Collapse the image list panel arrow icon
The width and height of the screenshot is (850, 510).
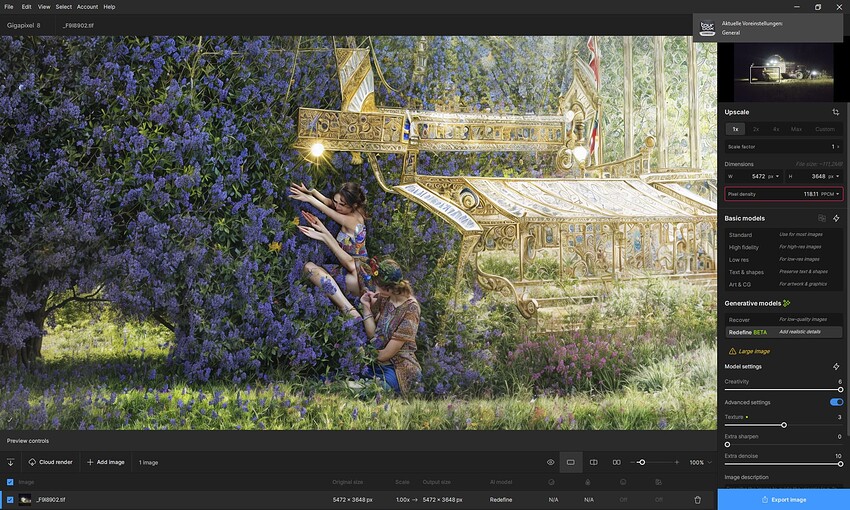point(10,462)
